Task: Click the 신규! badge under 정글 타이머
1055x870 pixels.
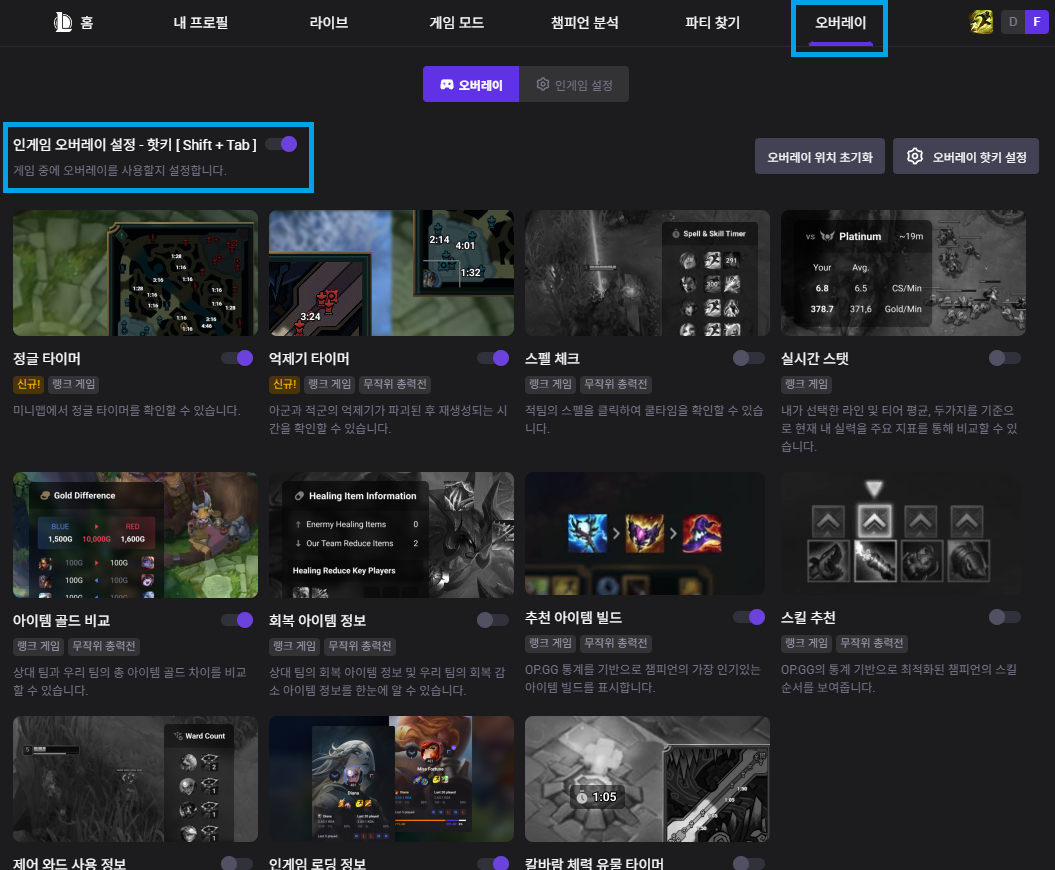Action: point(28,384)
